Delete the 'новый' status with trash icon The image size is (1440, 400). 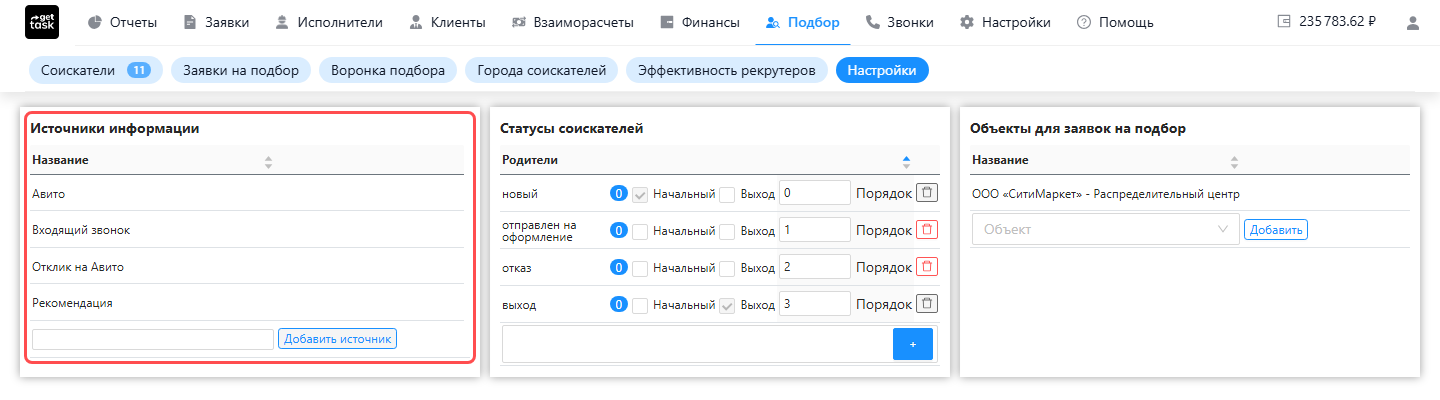[x=927, y=193]
